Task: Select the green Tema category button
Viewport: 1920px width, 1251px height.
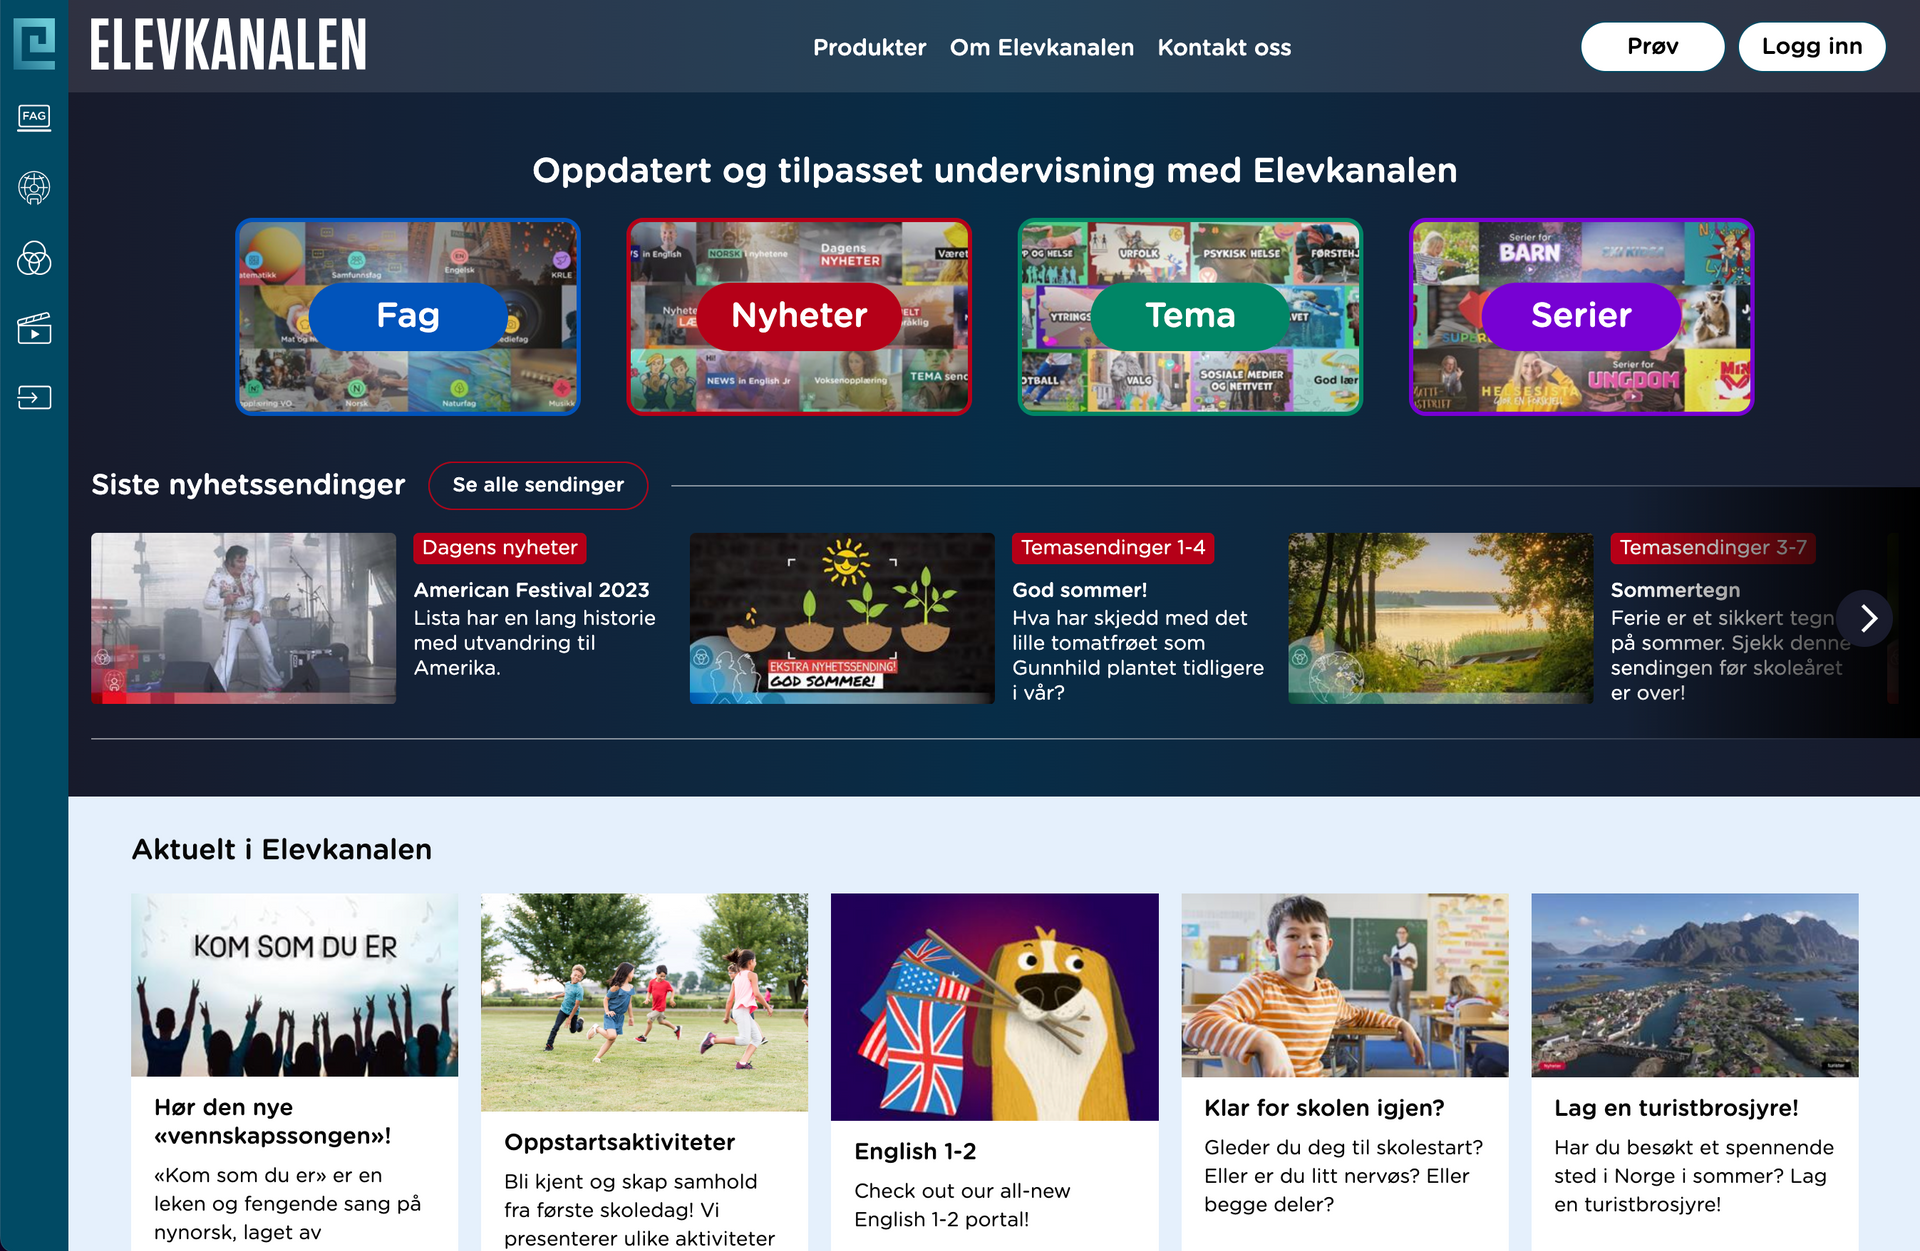Action: (1190, 316)
